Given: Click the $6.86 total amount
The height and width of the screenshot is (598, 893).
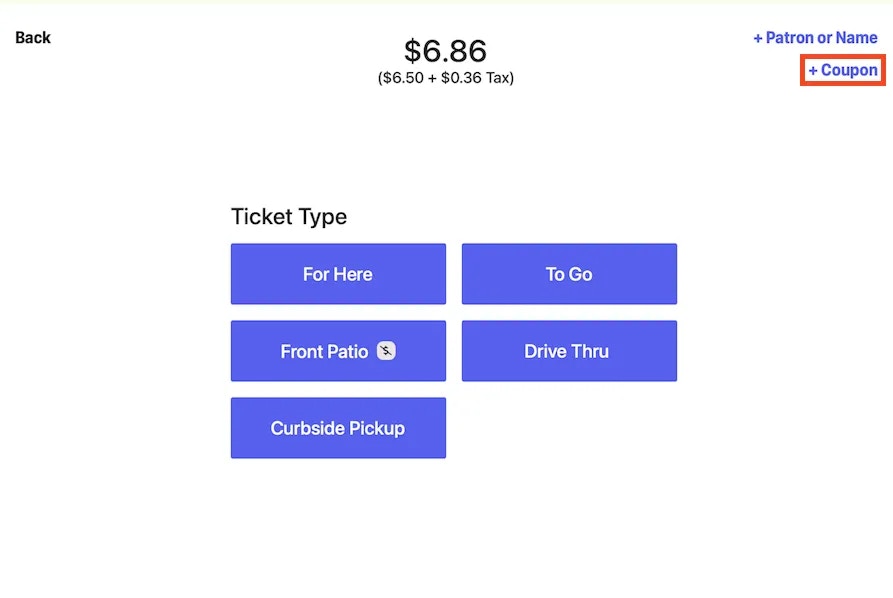Looking at the screenshot, I should tap(445, 51).
